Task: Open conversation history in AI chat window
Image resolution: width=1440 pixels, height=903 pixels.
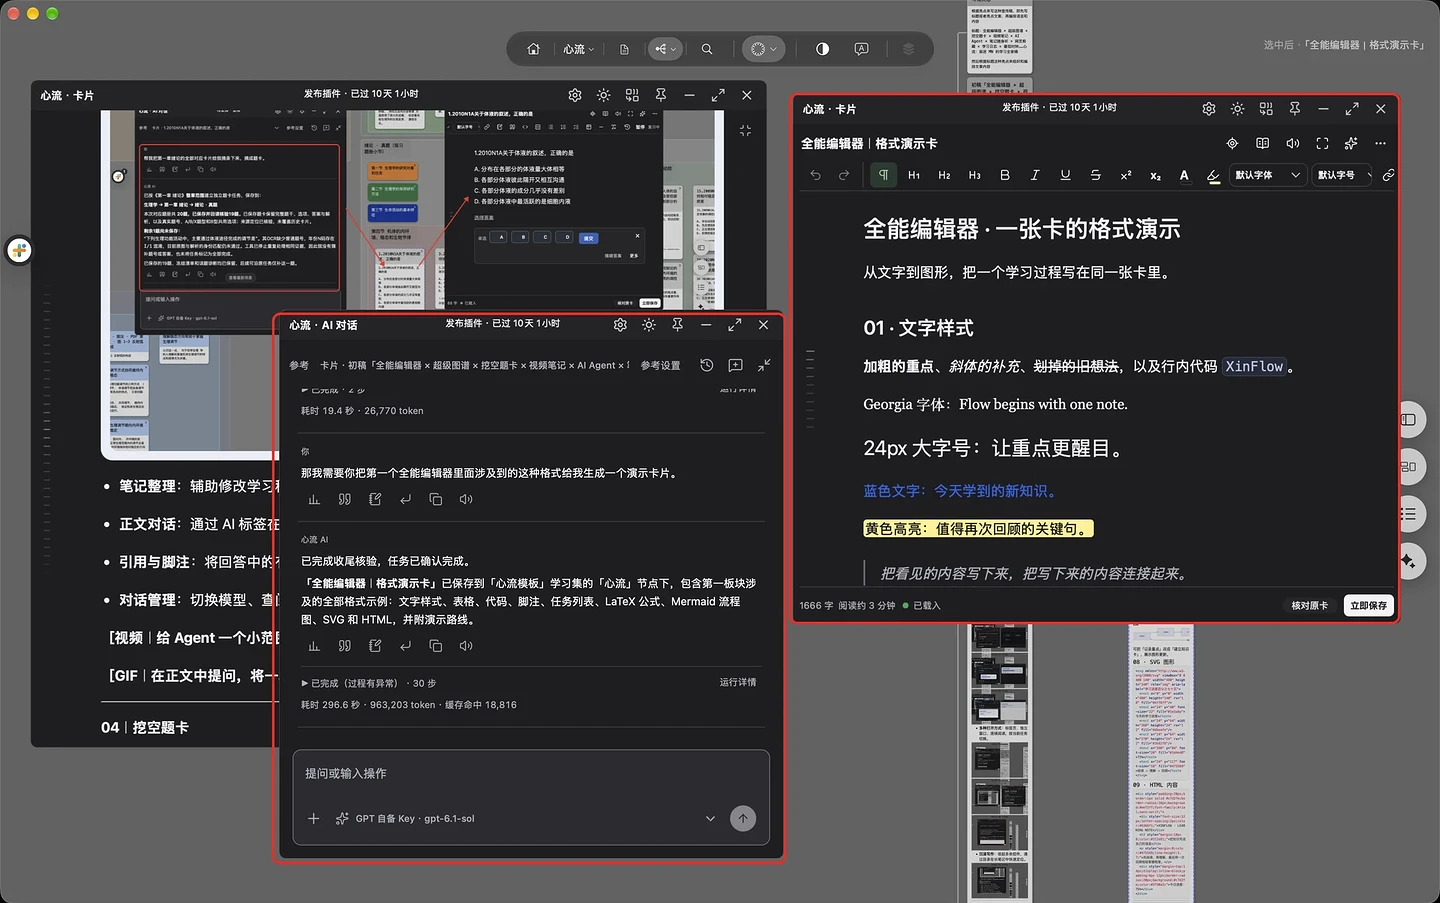Action: coord(706,365)
